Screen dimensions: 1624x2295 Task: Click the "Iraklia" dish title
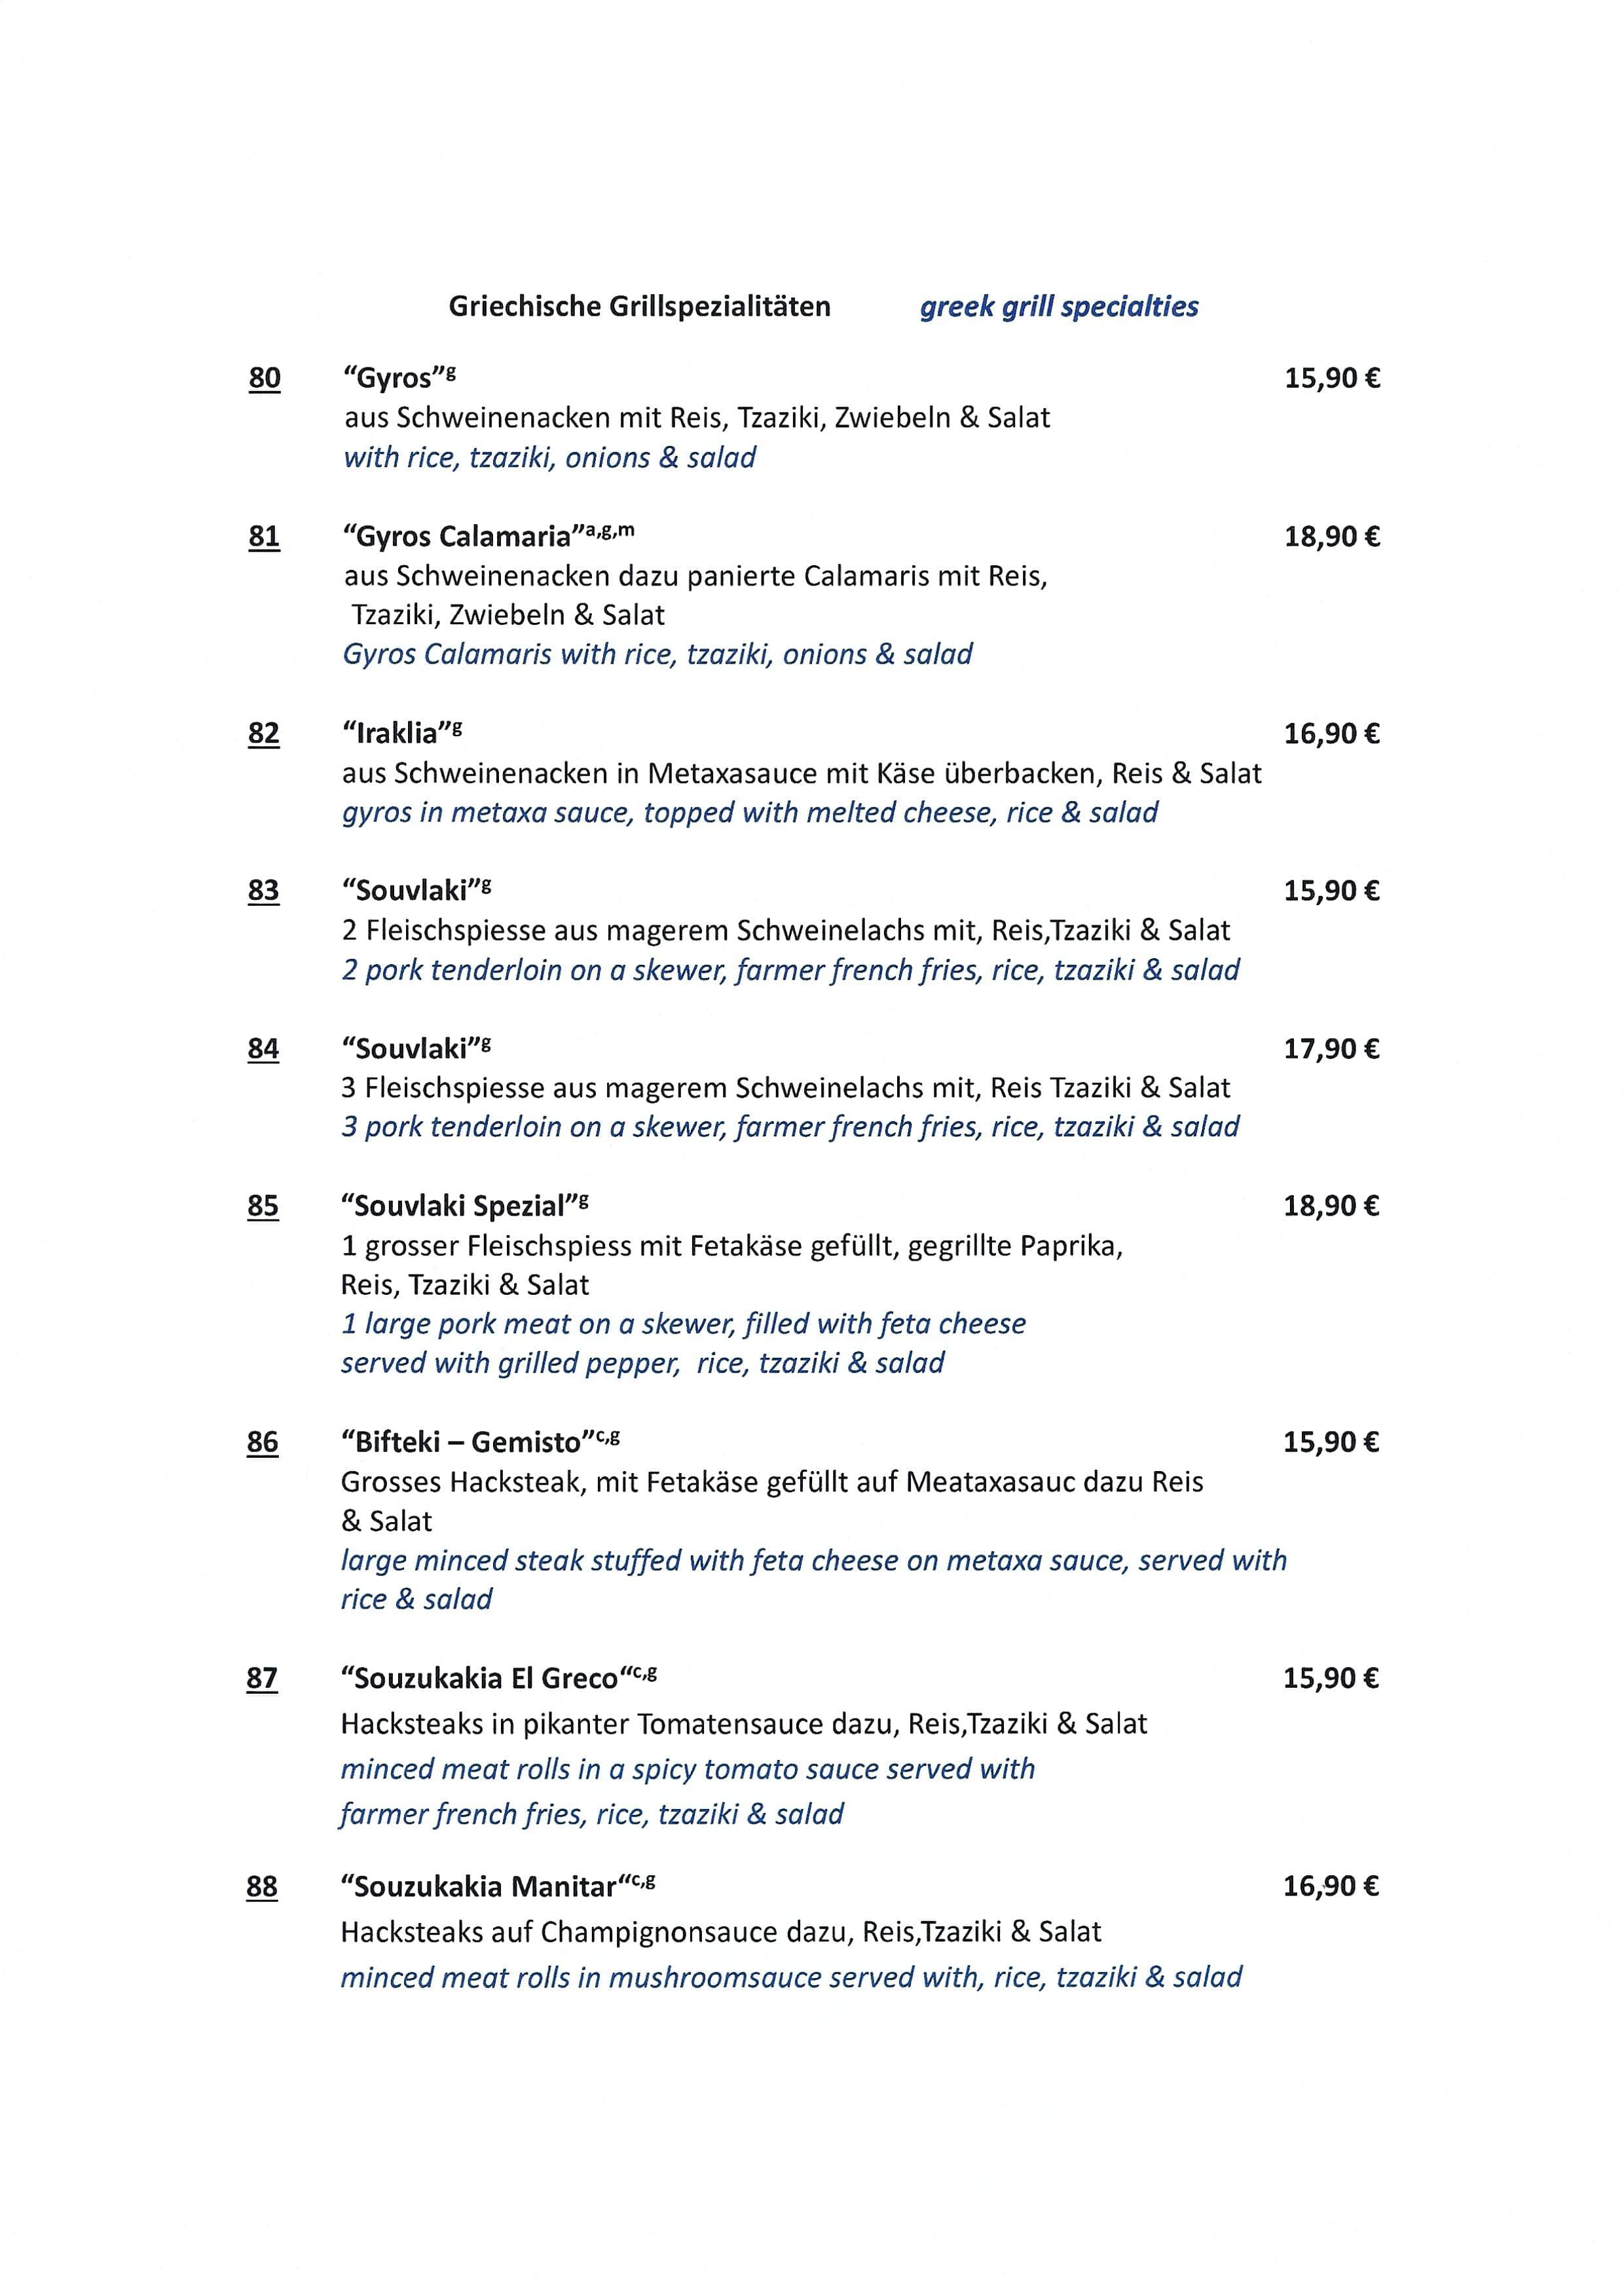[402, 733]
